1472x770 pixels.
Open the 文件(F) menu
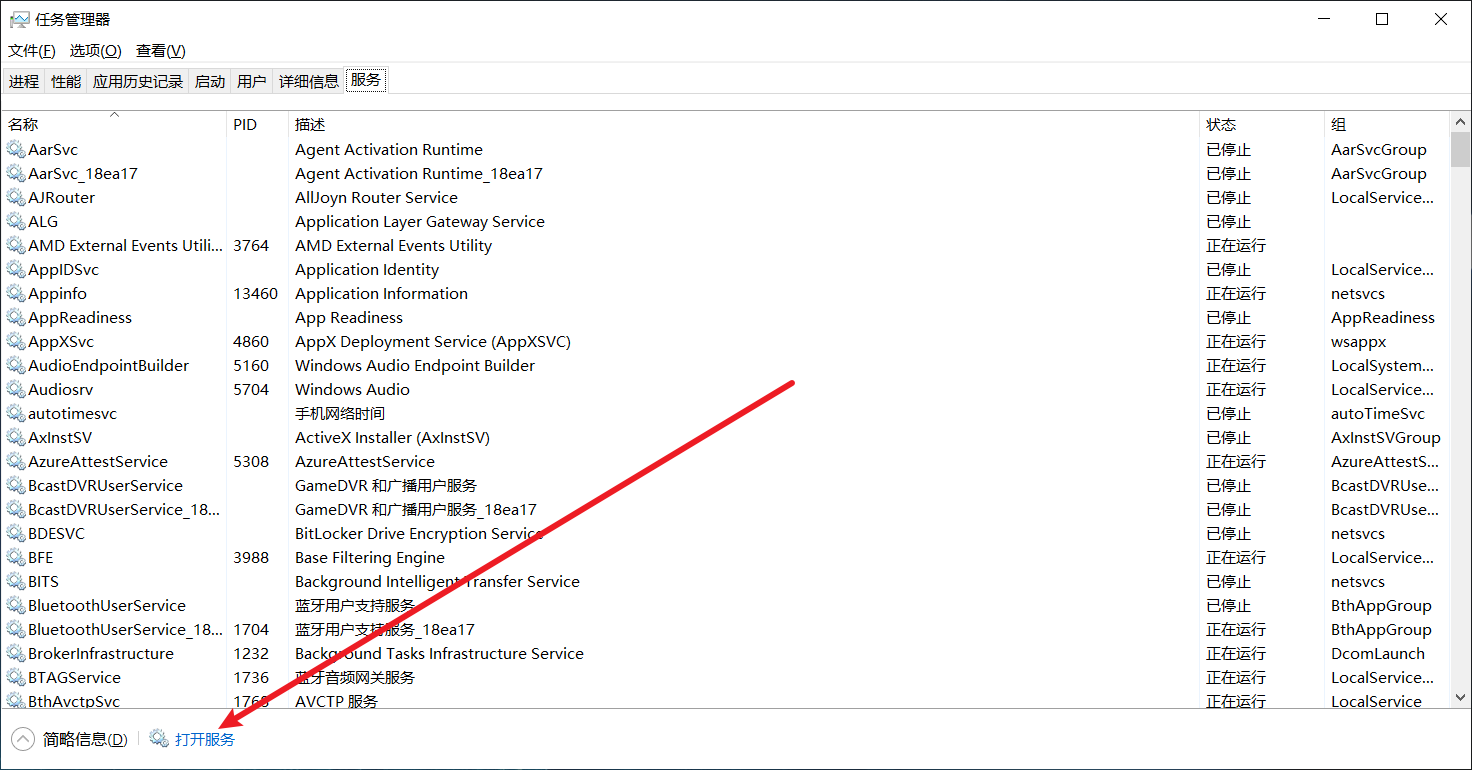point(32,51)
